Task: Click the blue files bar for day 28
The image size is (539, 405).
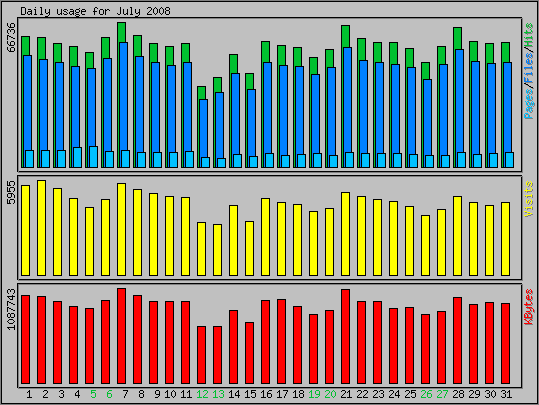Action: [459, 101]
